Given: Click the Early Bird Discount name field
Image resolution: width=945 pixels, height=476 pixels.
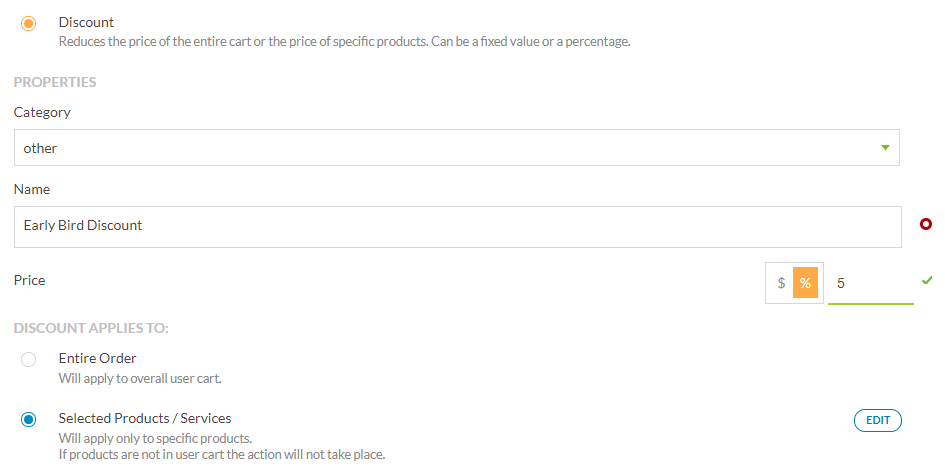Looking at the screenshot, I should tap(457, 226).
